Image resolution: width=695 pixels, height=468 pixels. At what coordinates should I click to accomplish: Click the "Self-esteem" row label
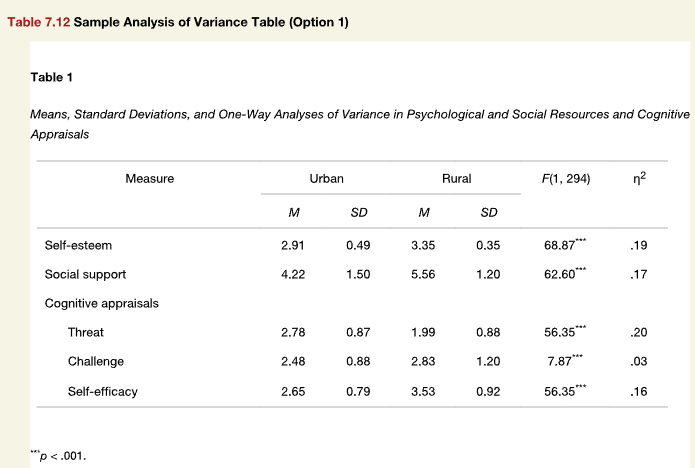77,245
